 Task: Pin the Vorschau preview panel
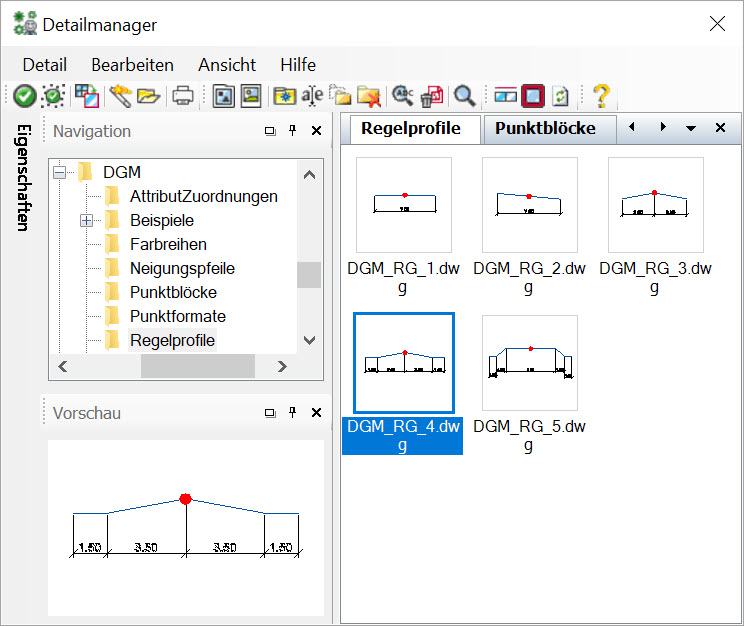click(x=293, y=413)
